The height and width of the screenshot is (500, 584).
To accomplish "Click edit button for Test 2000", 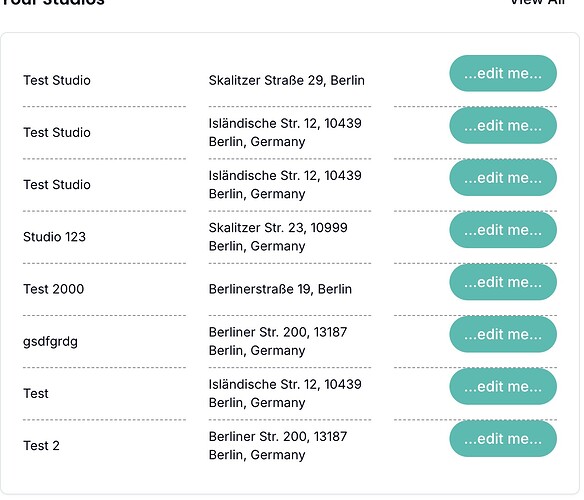I will pyautogui.click(x=503, y=282).
